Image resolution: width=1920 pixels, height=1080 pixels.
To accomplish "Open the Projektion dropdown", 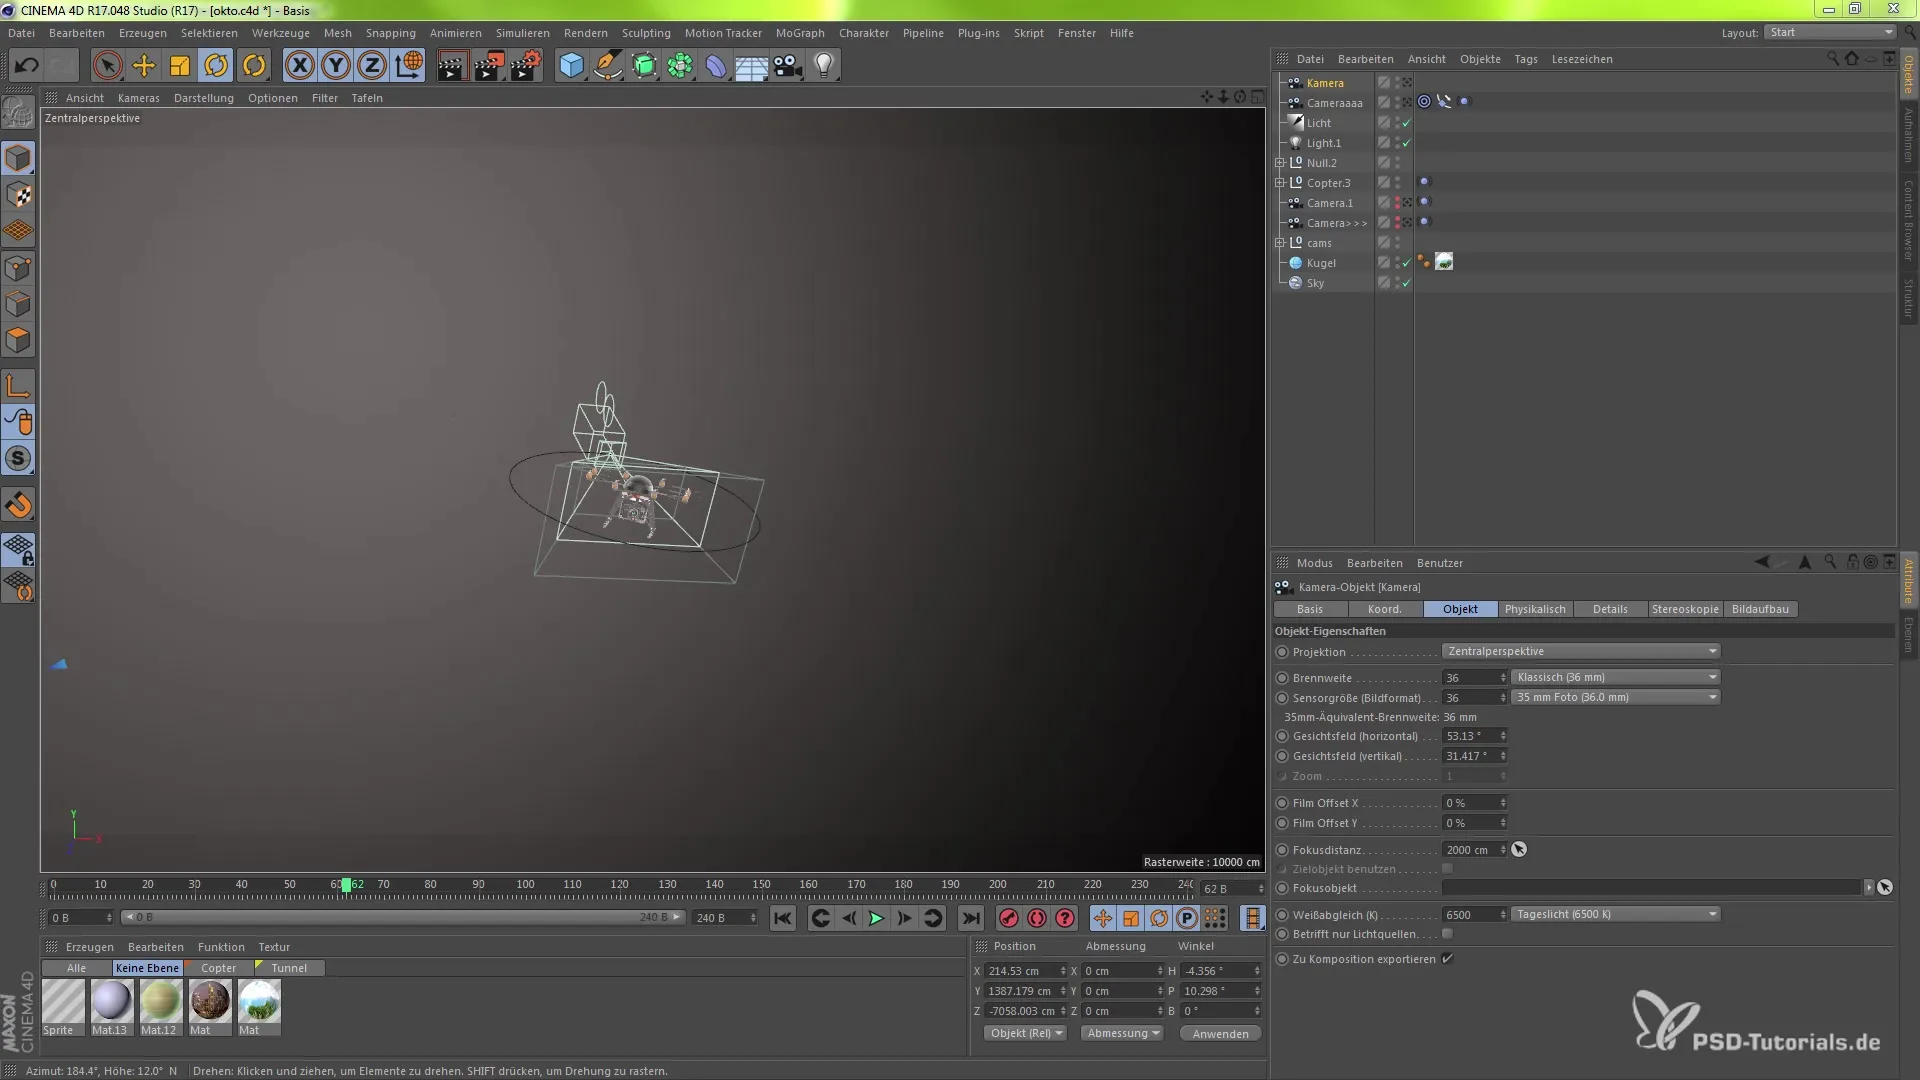I will (1581, 651).
